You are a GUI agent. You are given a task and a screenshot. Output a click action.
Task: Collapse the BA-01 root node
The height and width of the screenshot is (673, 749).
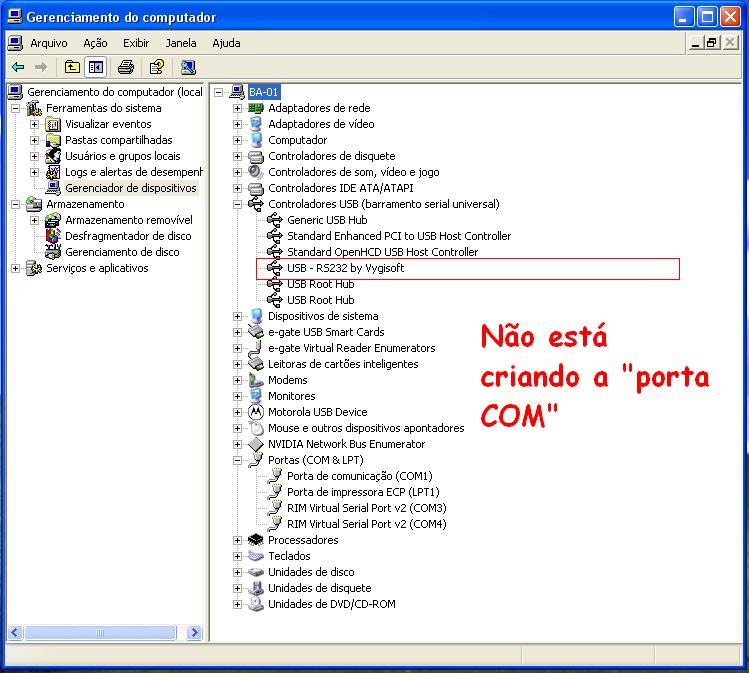coord(218,92)
